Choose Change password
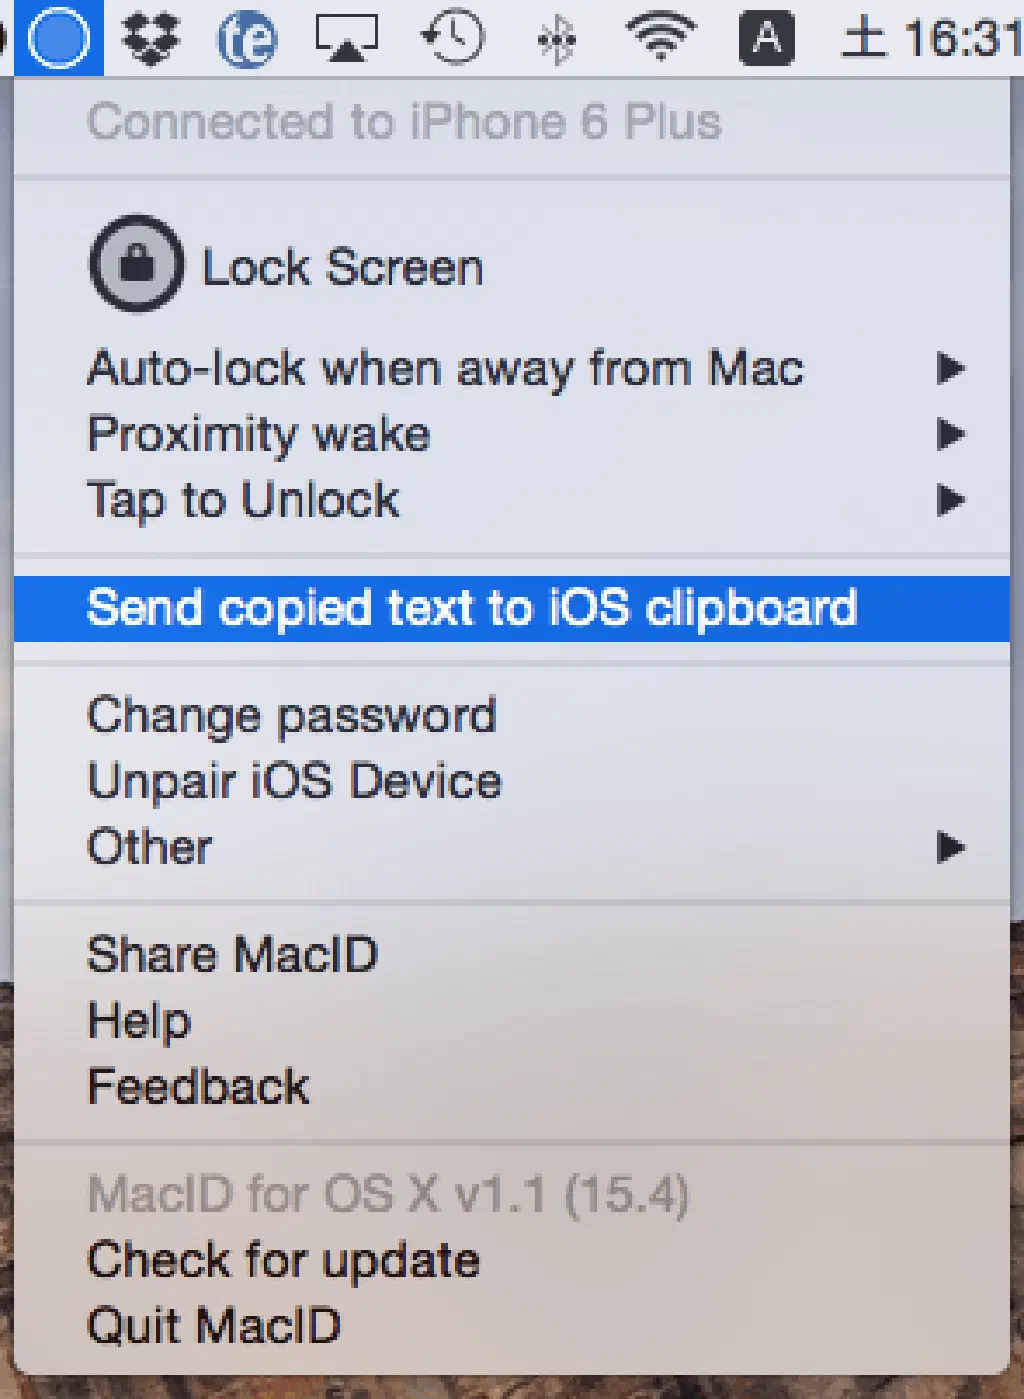Screen dimensions: 1024x1399 click(292, 716)
